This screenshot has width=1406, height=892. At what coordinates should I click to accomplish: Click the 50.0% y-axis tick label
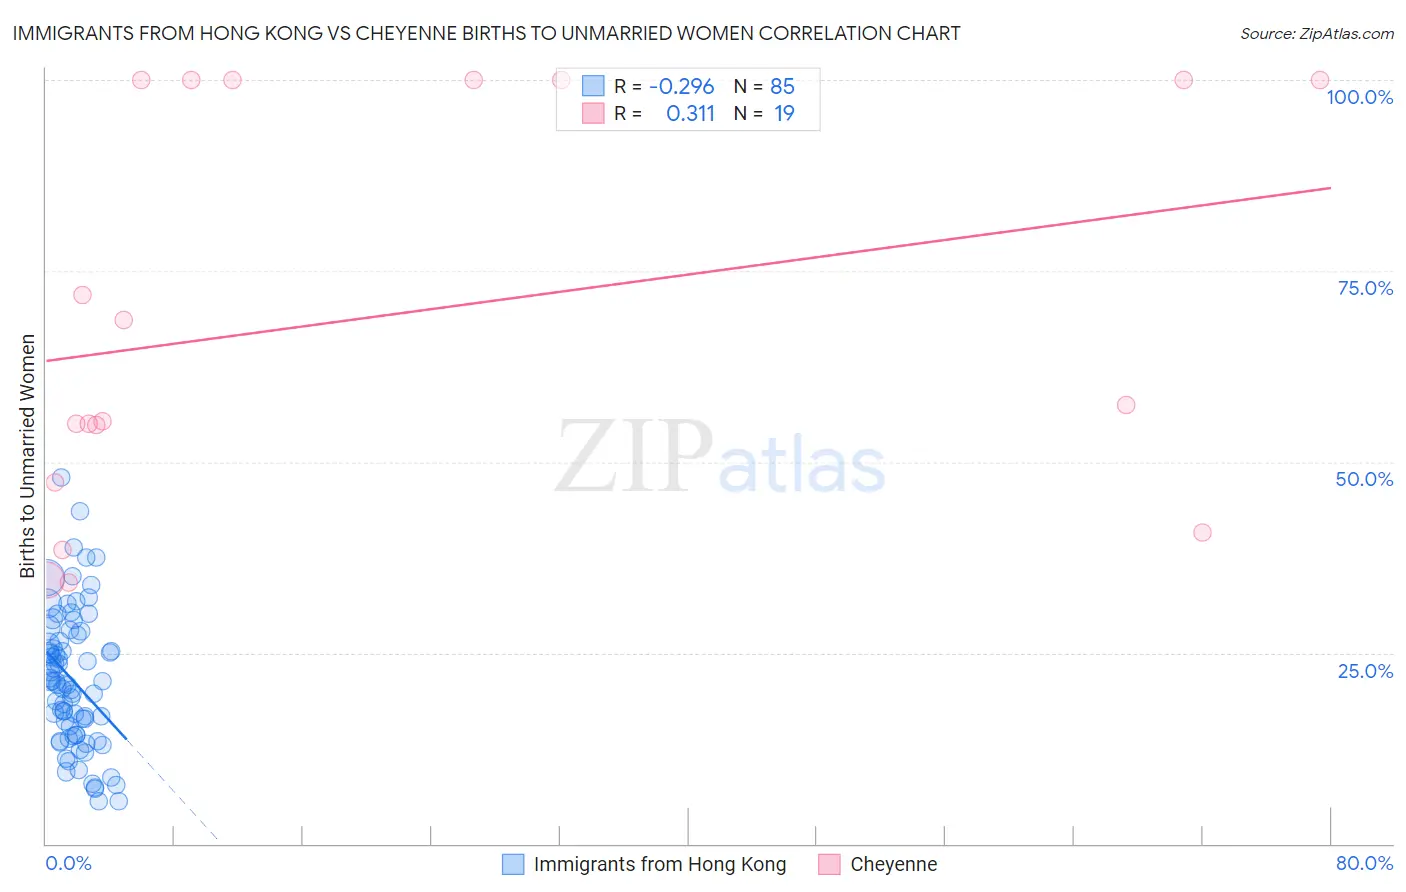pyautogui.click(x=1364, y=479)
